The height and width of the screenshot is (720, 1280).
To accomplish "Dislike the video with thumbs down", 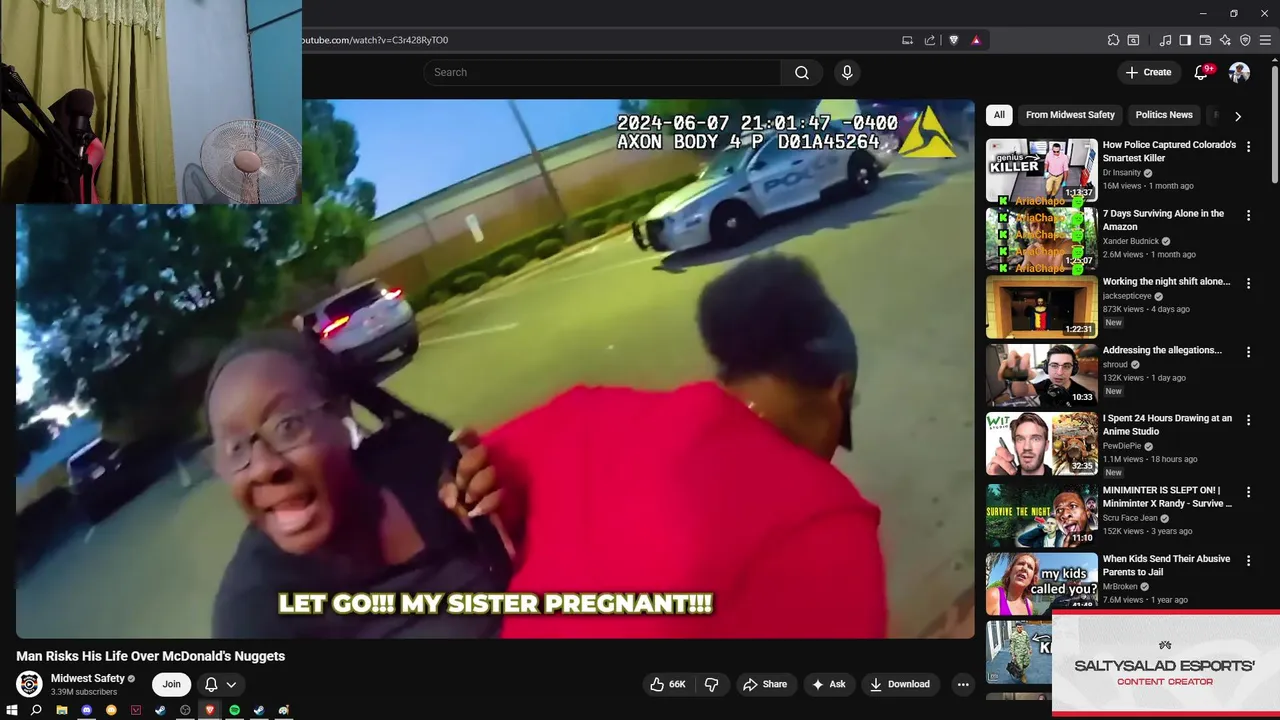I will pos(712,684).
